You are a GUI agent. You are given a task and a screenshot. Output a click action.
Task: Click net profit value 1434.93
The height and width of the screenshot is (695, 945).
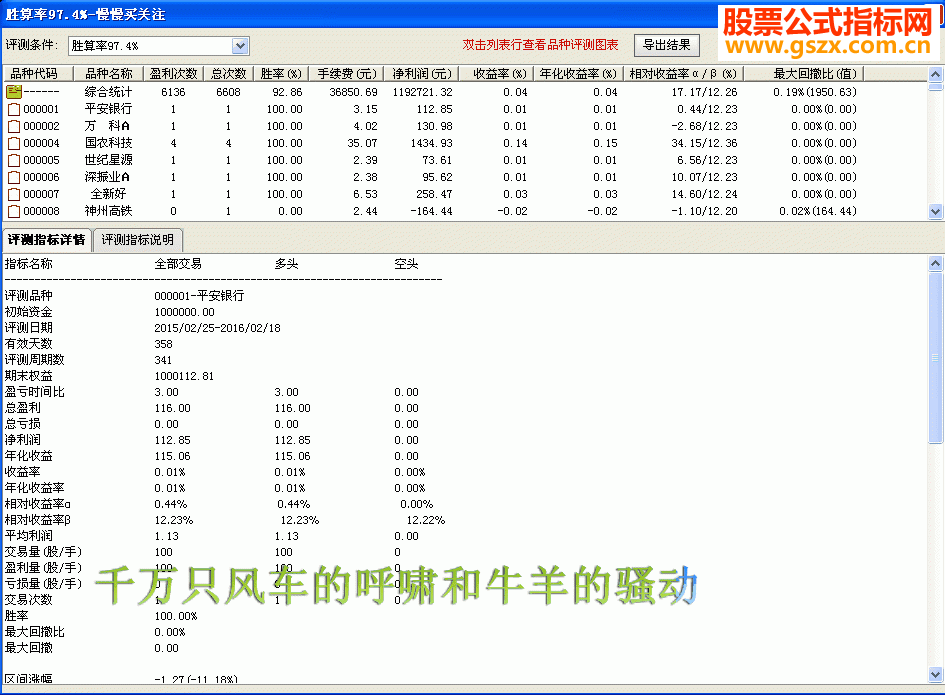coord(431,143)
